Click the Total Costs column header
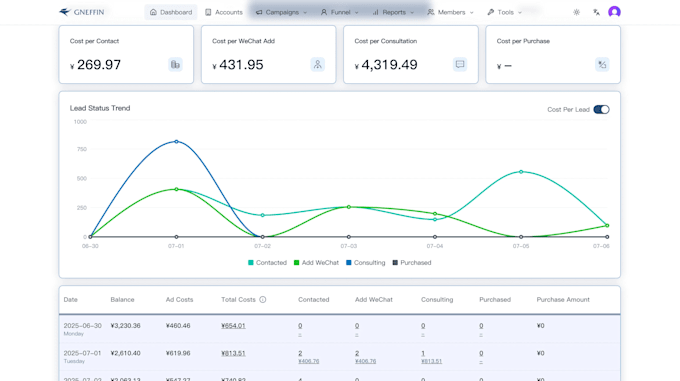The height and width of the screenshot is (381, 680). tap(238, 300)
